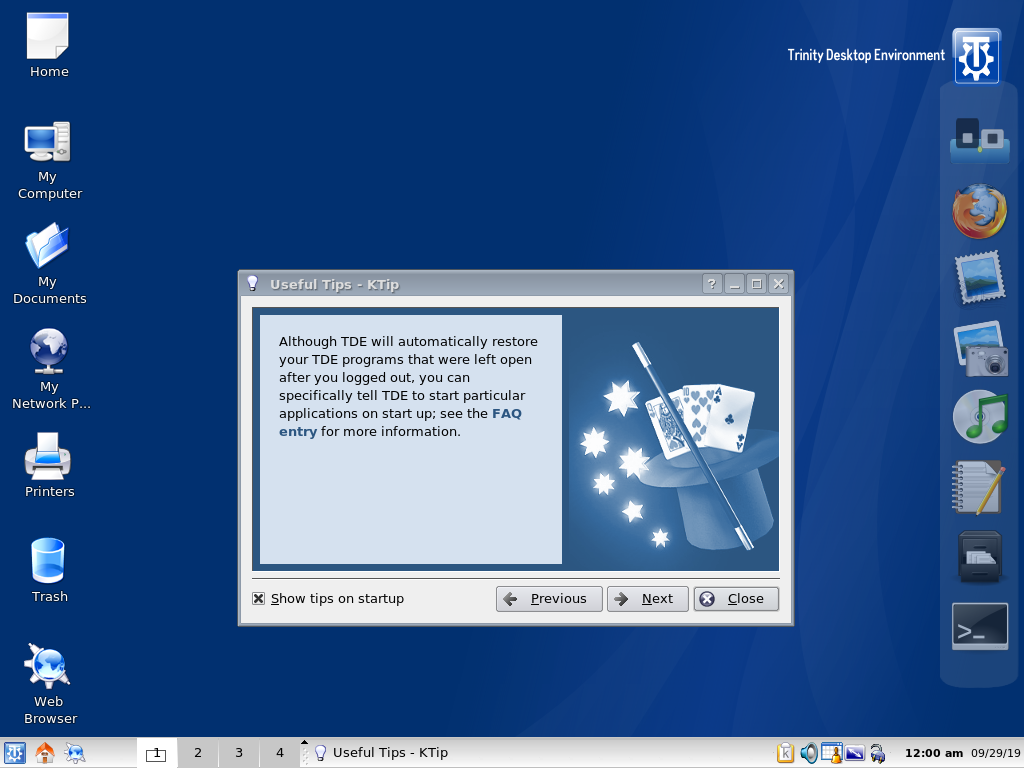Click the lightbulb icon in KTip title bar

tap(253, 283)
